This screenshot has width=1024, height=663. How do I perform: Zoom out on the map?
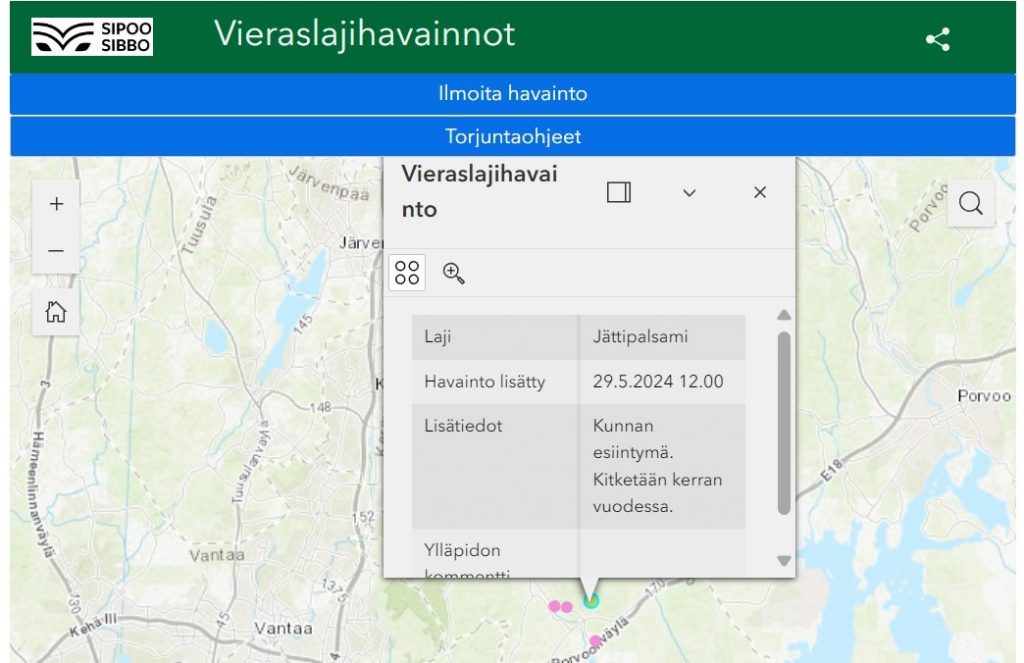56,251
